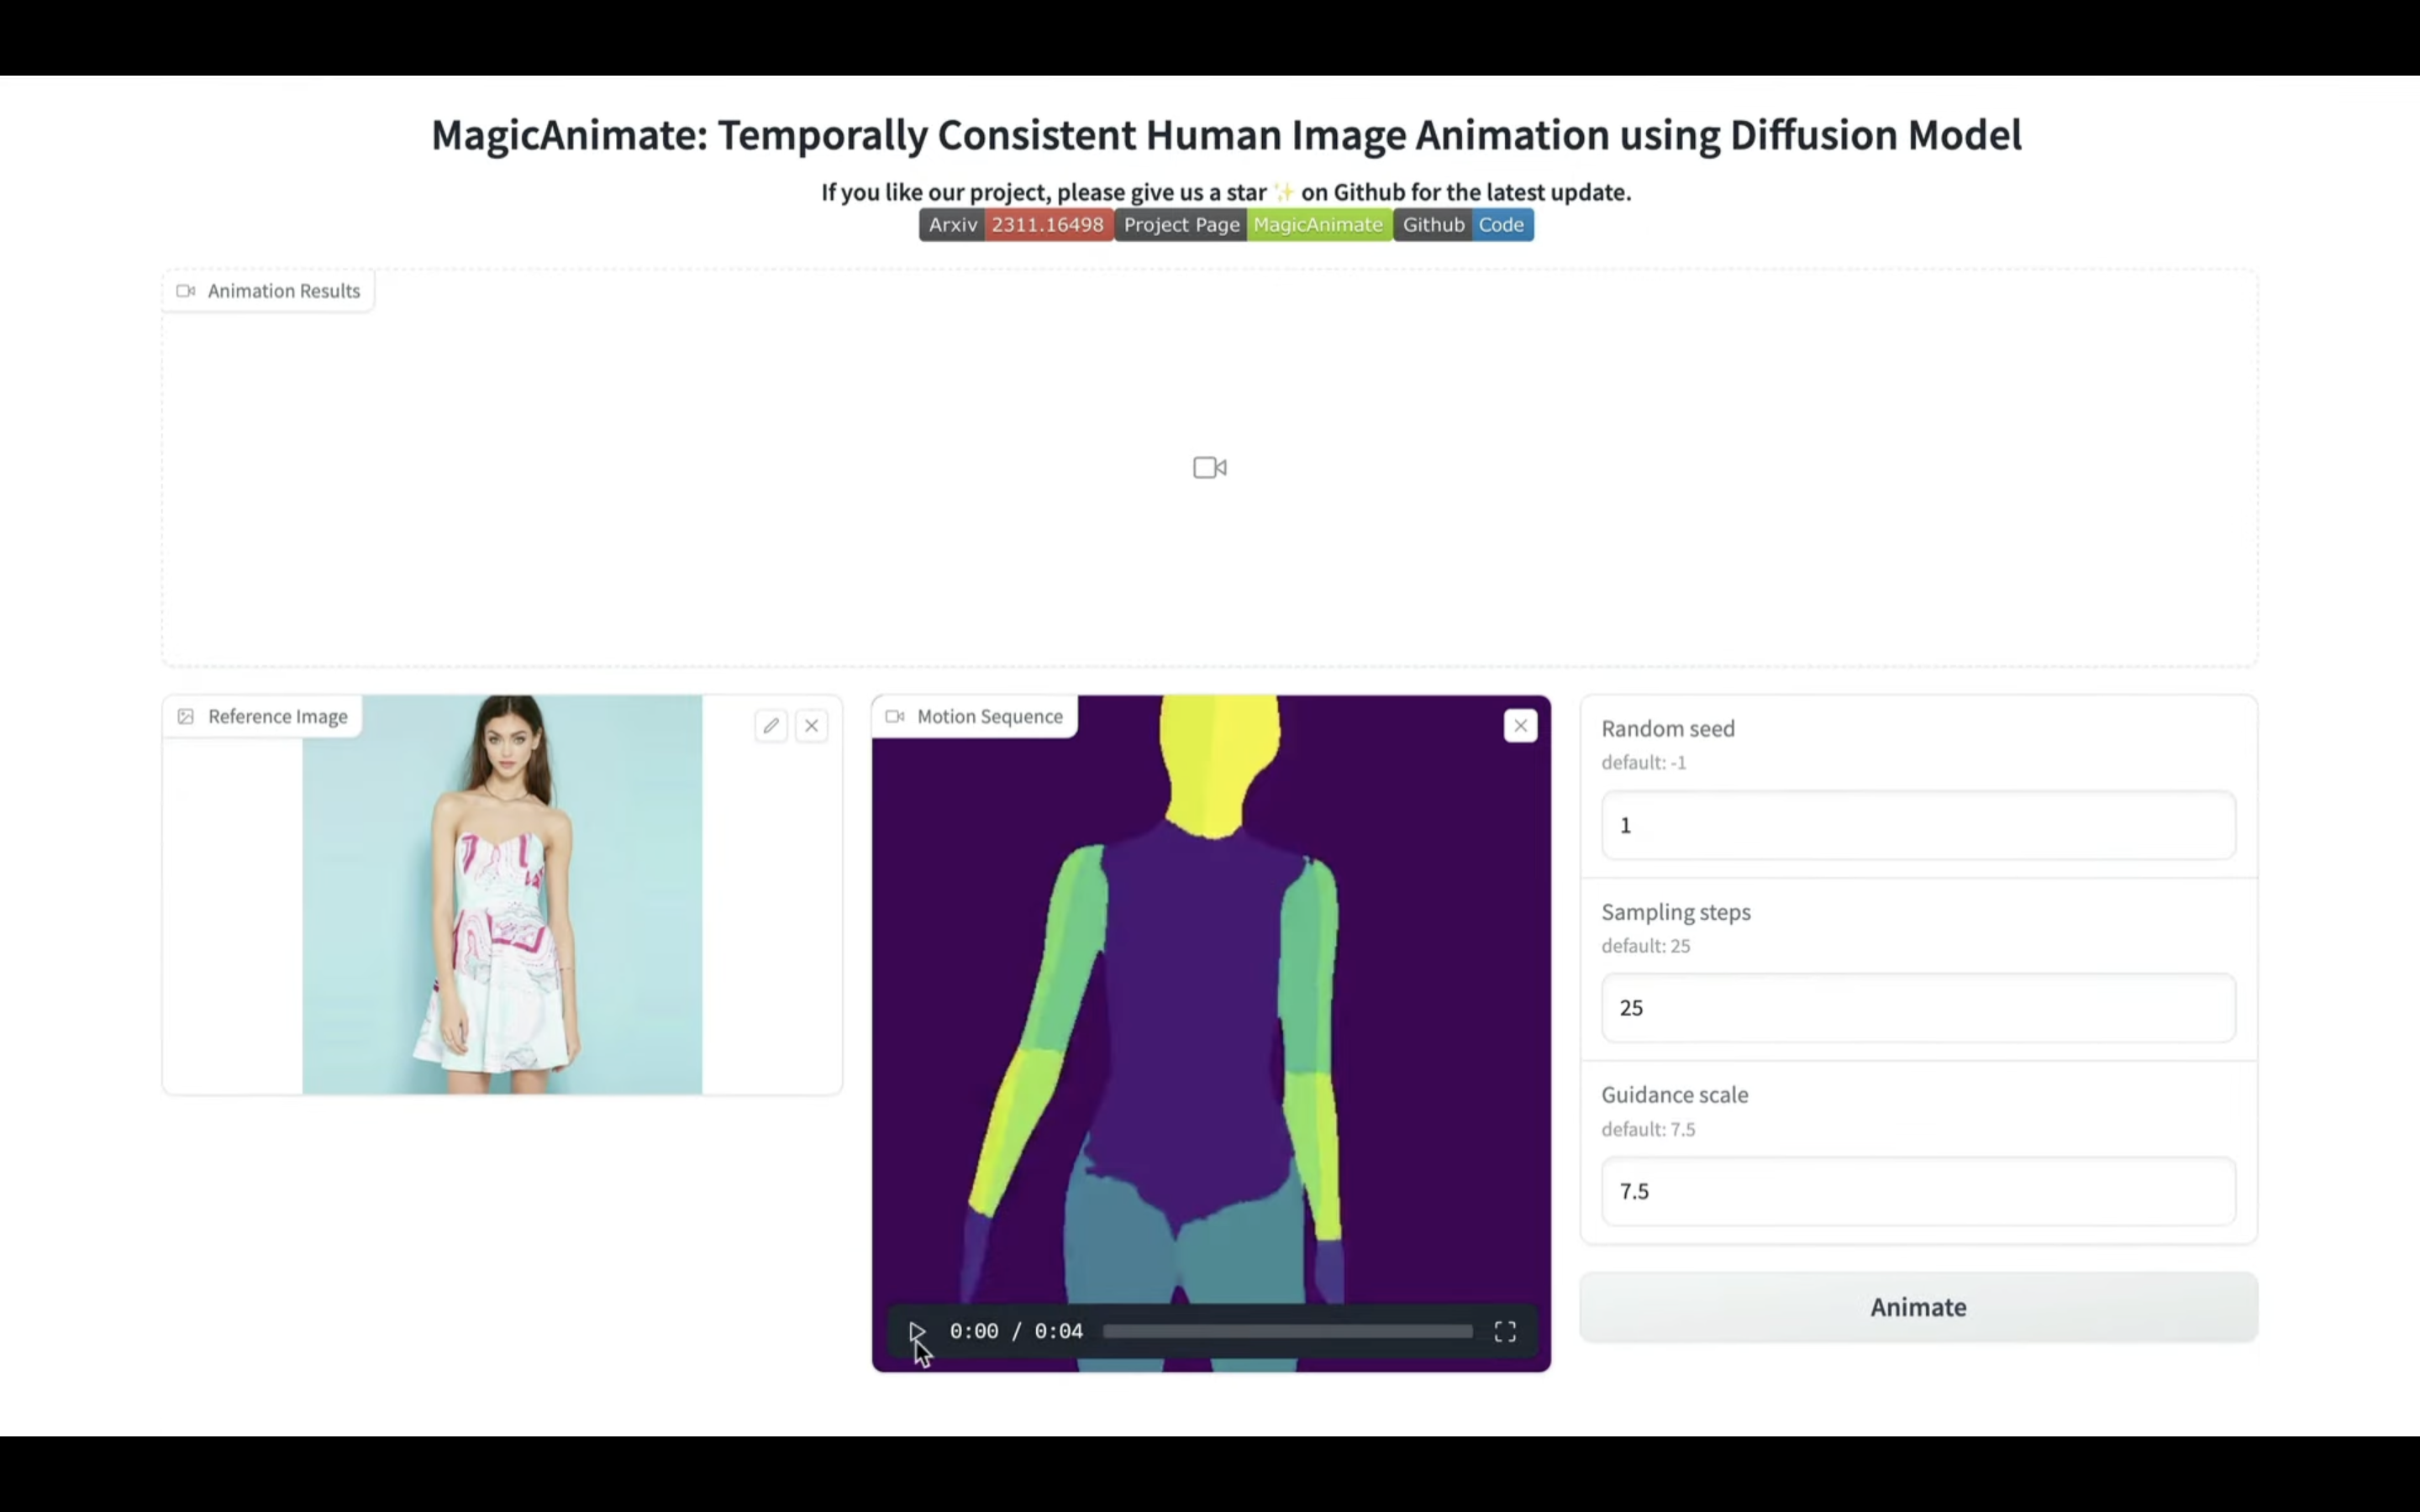The height and width of the screenshot is (1512, 2420).
Task: Click the Sampling steps label
Action: click(1676, 912)
